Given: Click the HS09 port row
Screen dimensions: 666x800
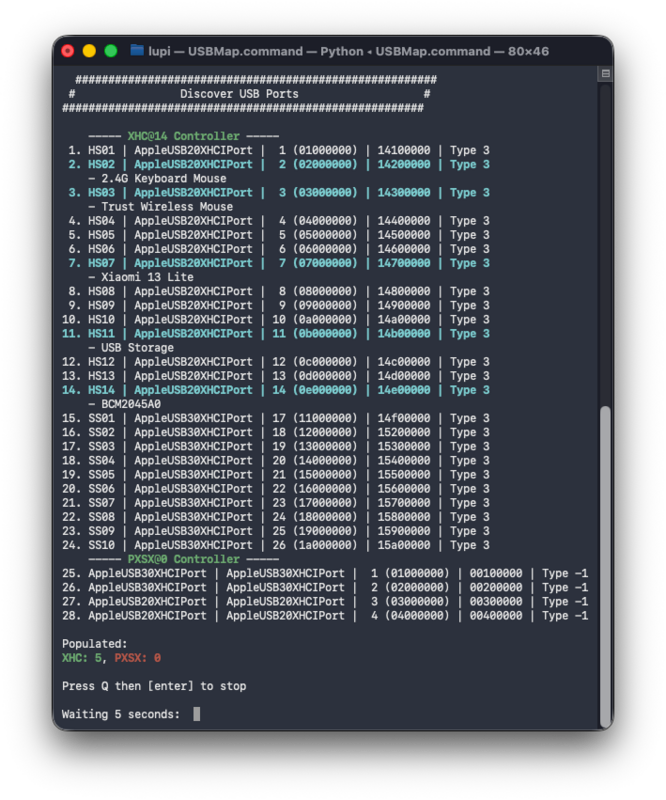Looking at the screenshot, I should pos(279,306).
